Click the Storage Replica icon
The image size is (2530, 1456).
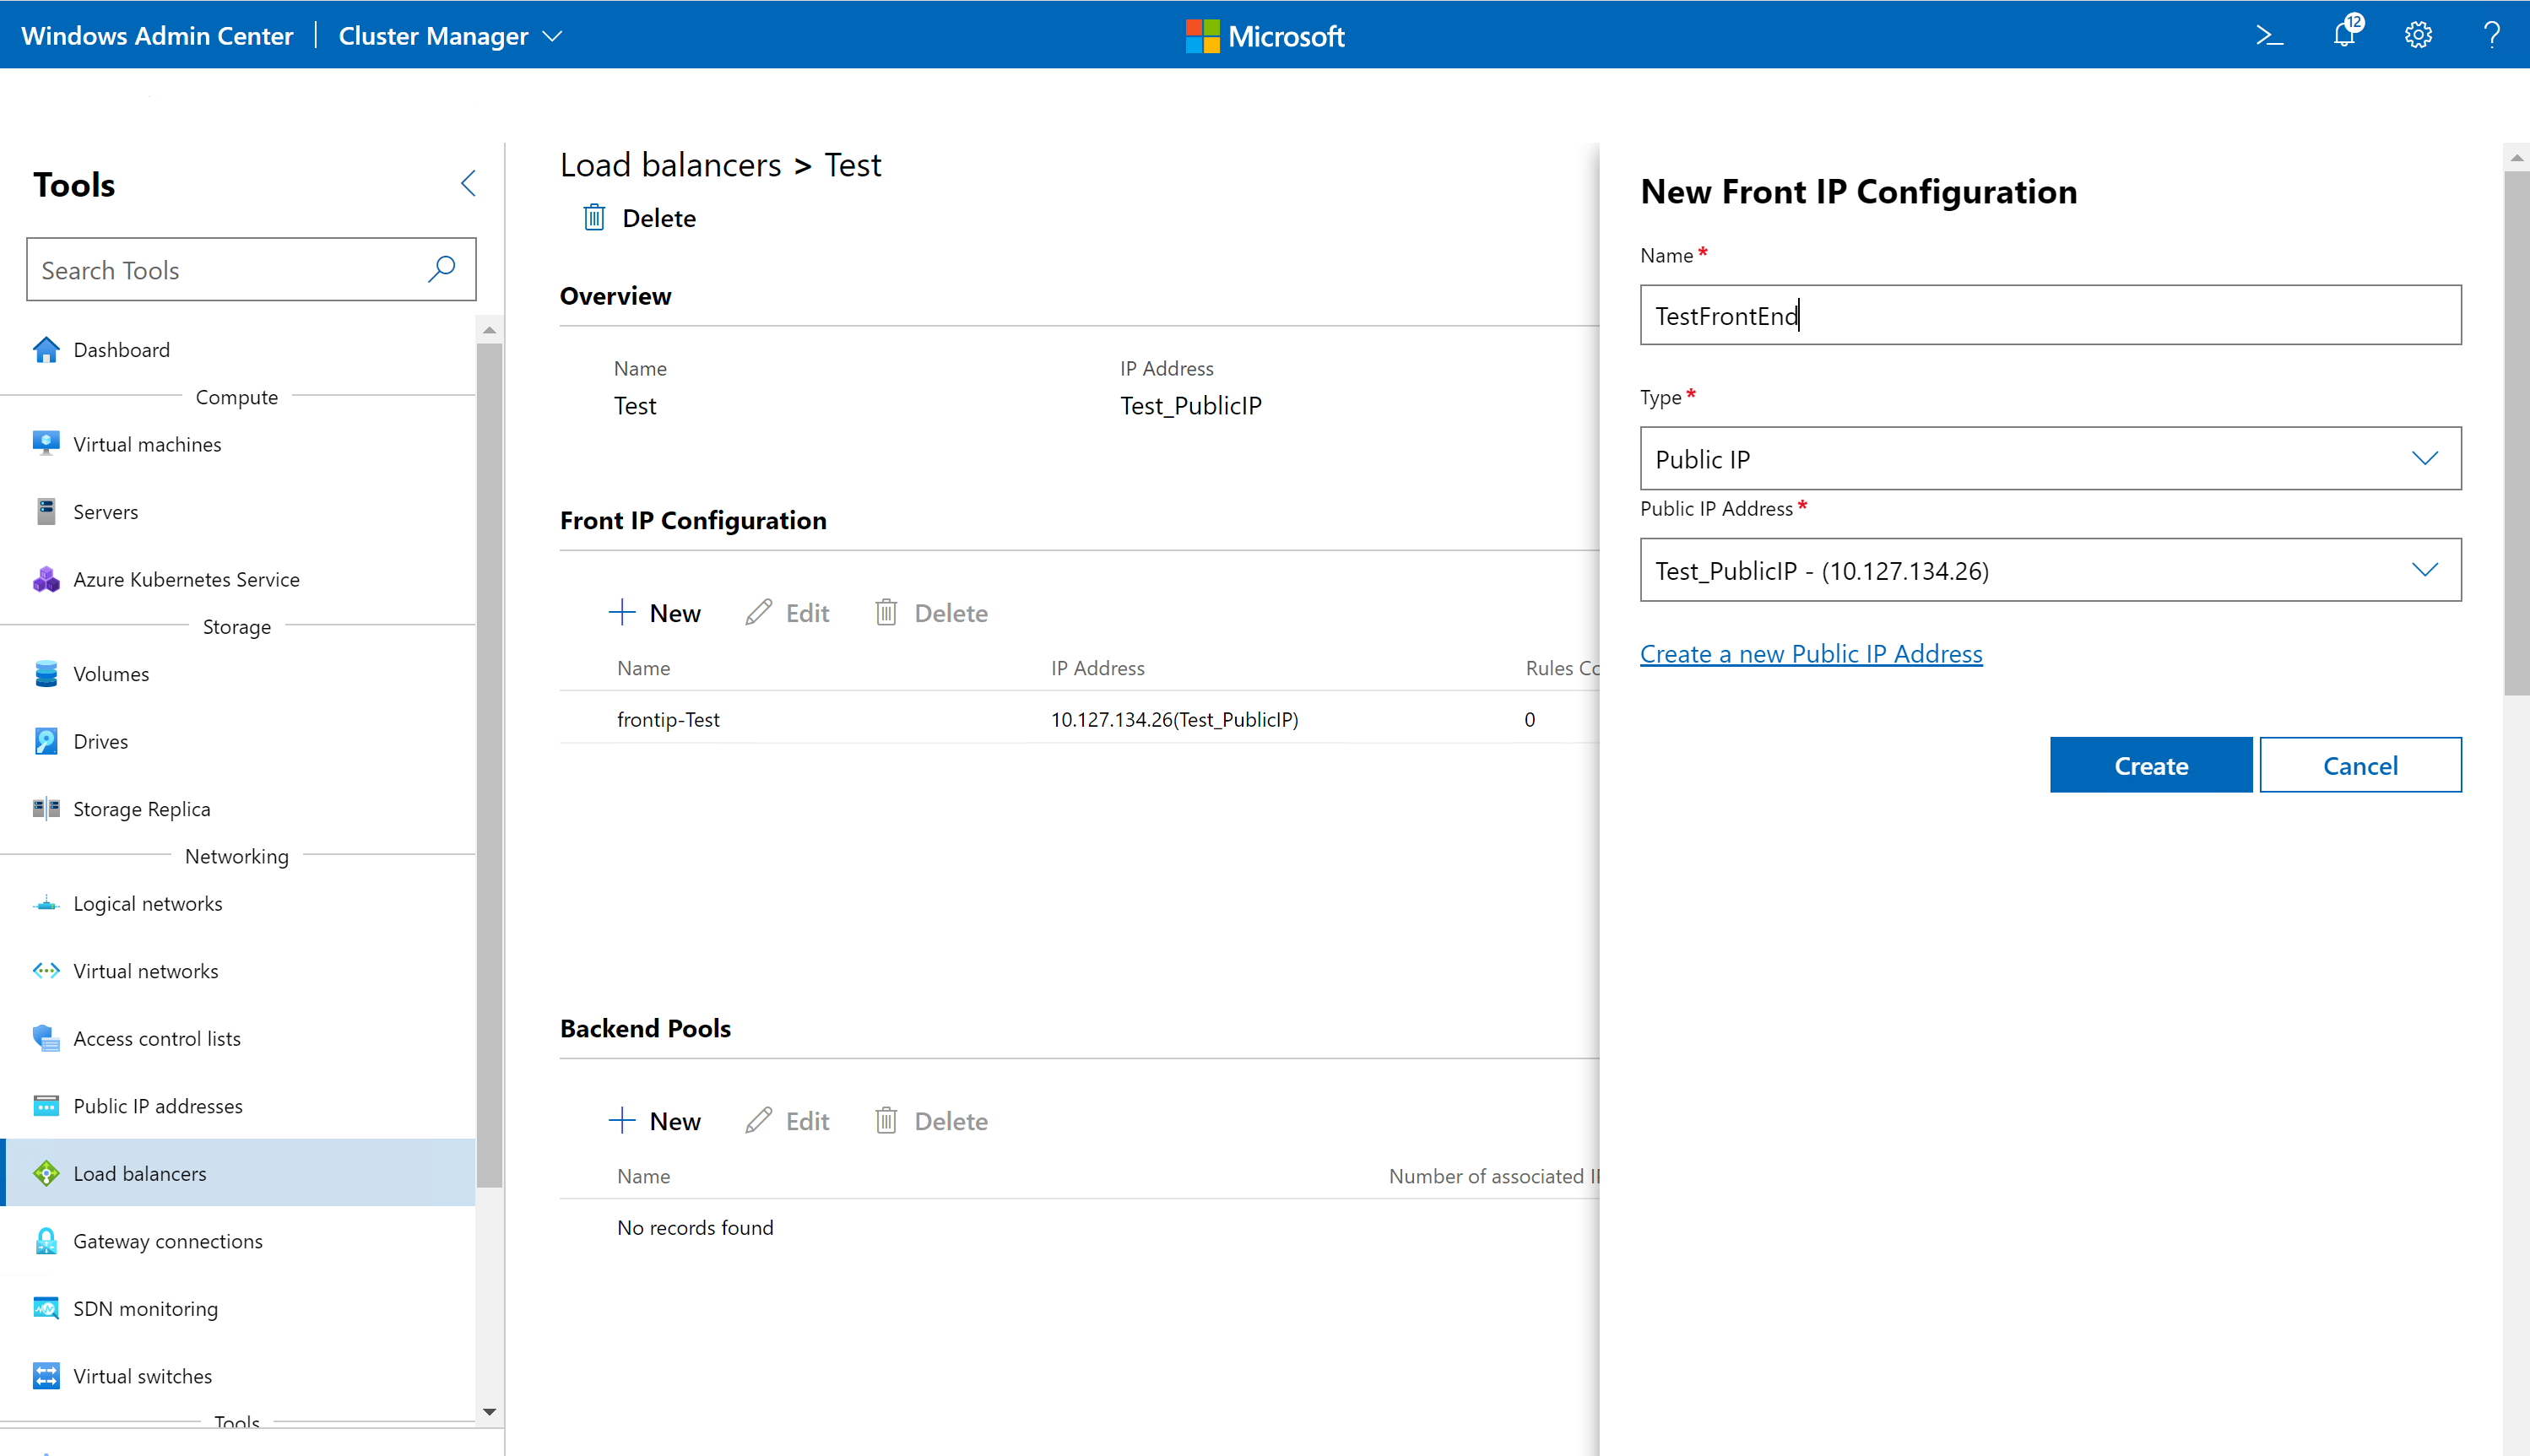pos(46,809)
